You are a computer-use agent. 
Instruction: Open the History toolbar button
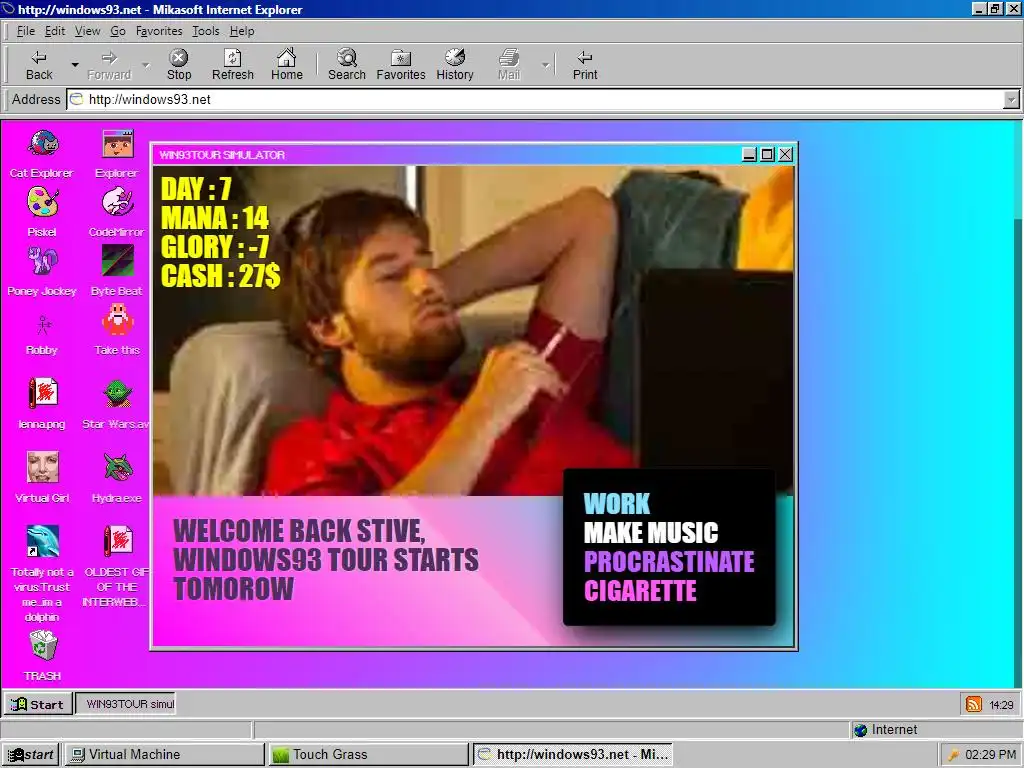click(455, 65)
